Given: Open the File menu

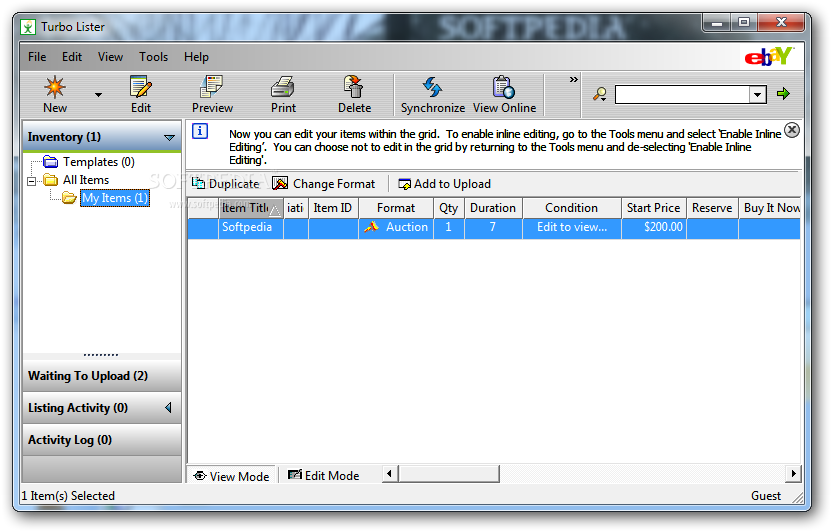Looking at the screenshot, I should point(37,57).
